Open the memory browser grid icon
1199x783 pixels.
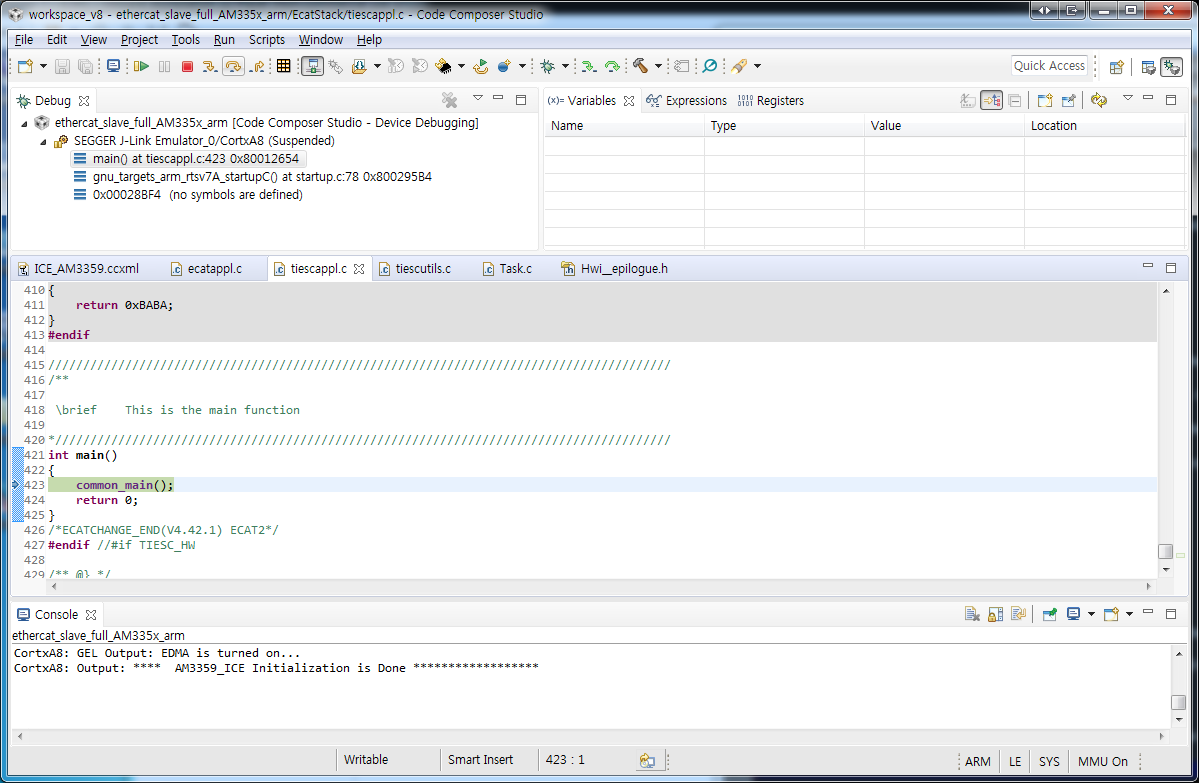pyautogui.click(x=283, y=66)
